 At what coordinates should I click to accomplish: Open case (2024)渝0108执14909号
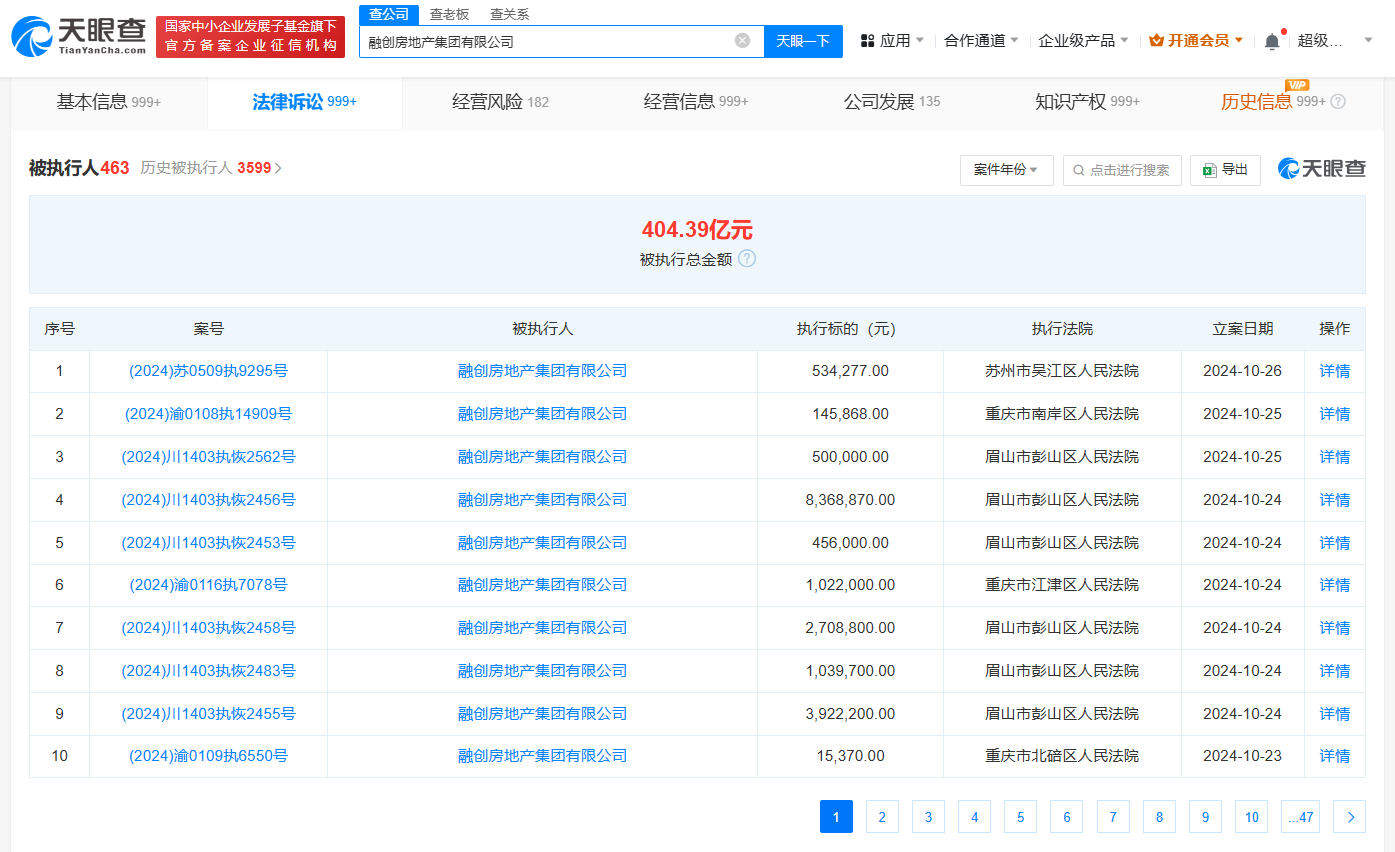pyautogui.click(x=208, y=414)
